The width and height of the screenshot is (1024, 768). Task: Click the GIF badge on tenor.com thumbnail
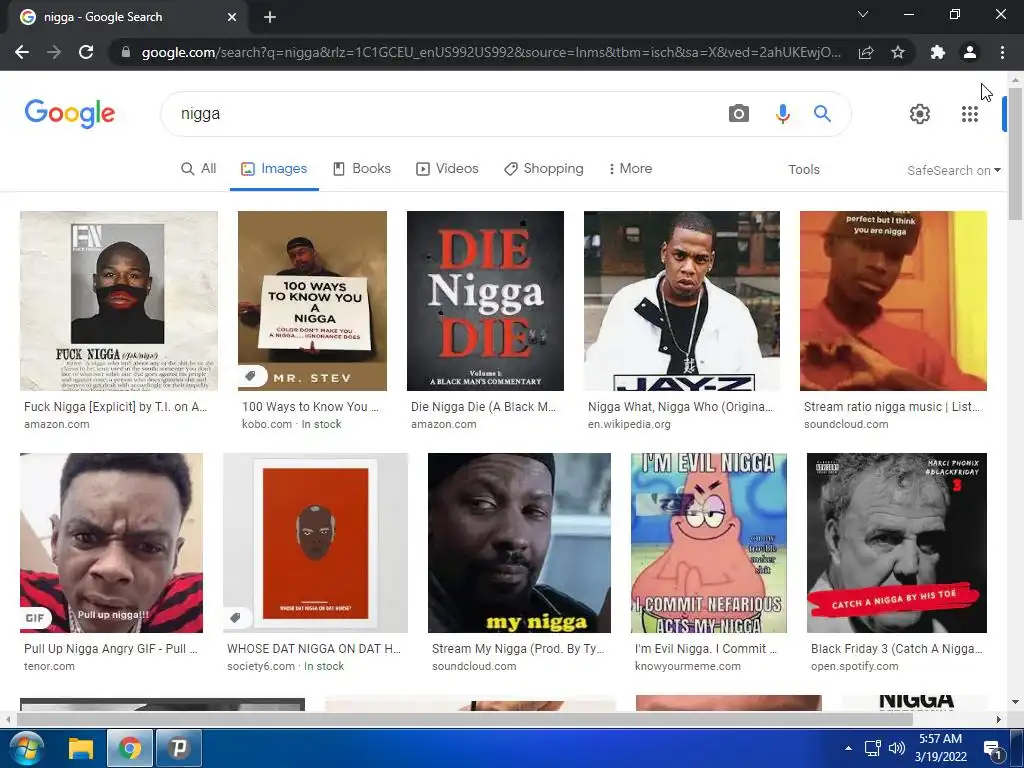pos(35,618)
